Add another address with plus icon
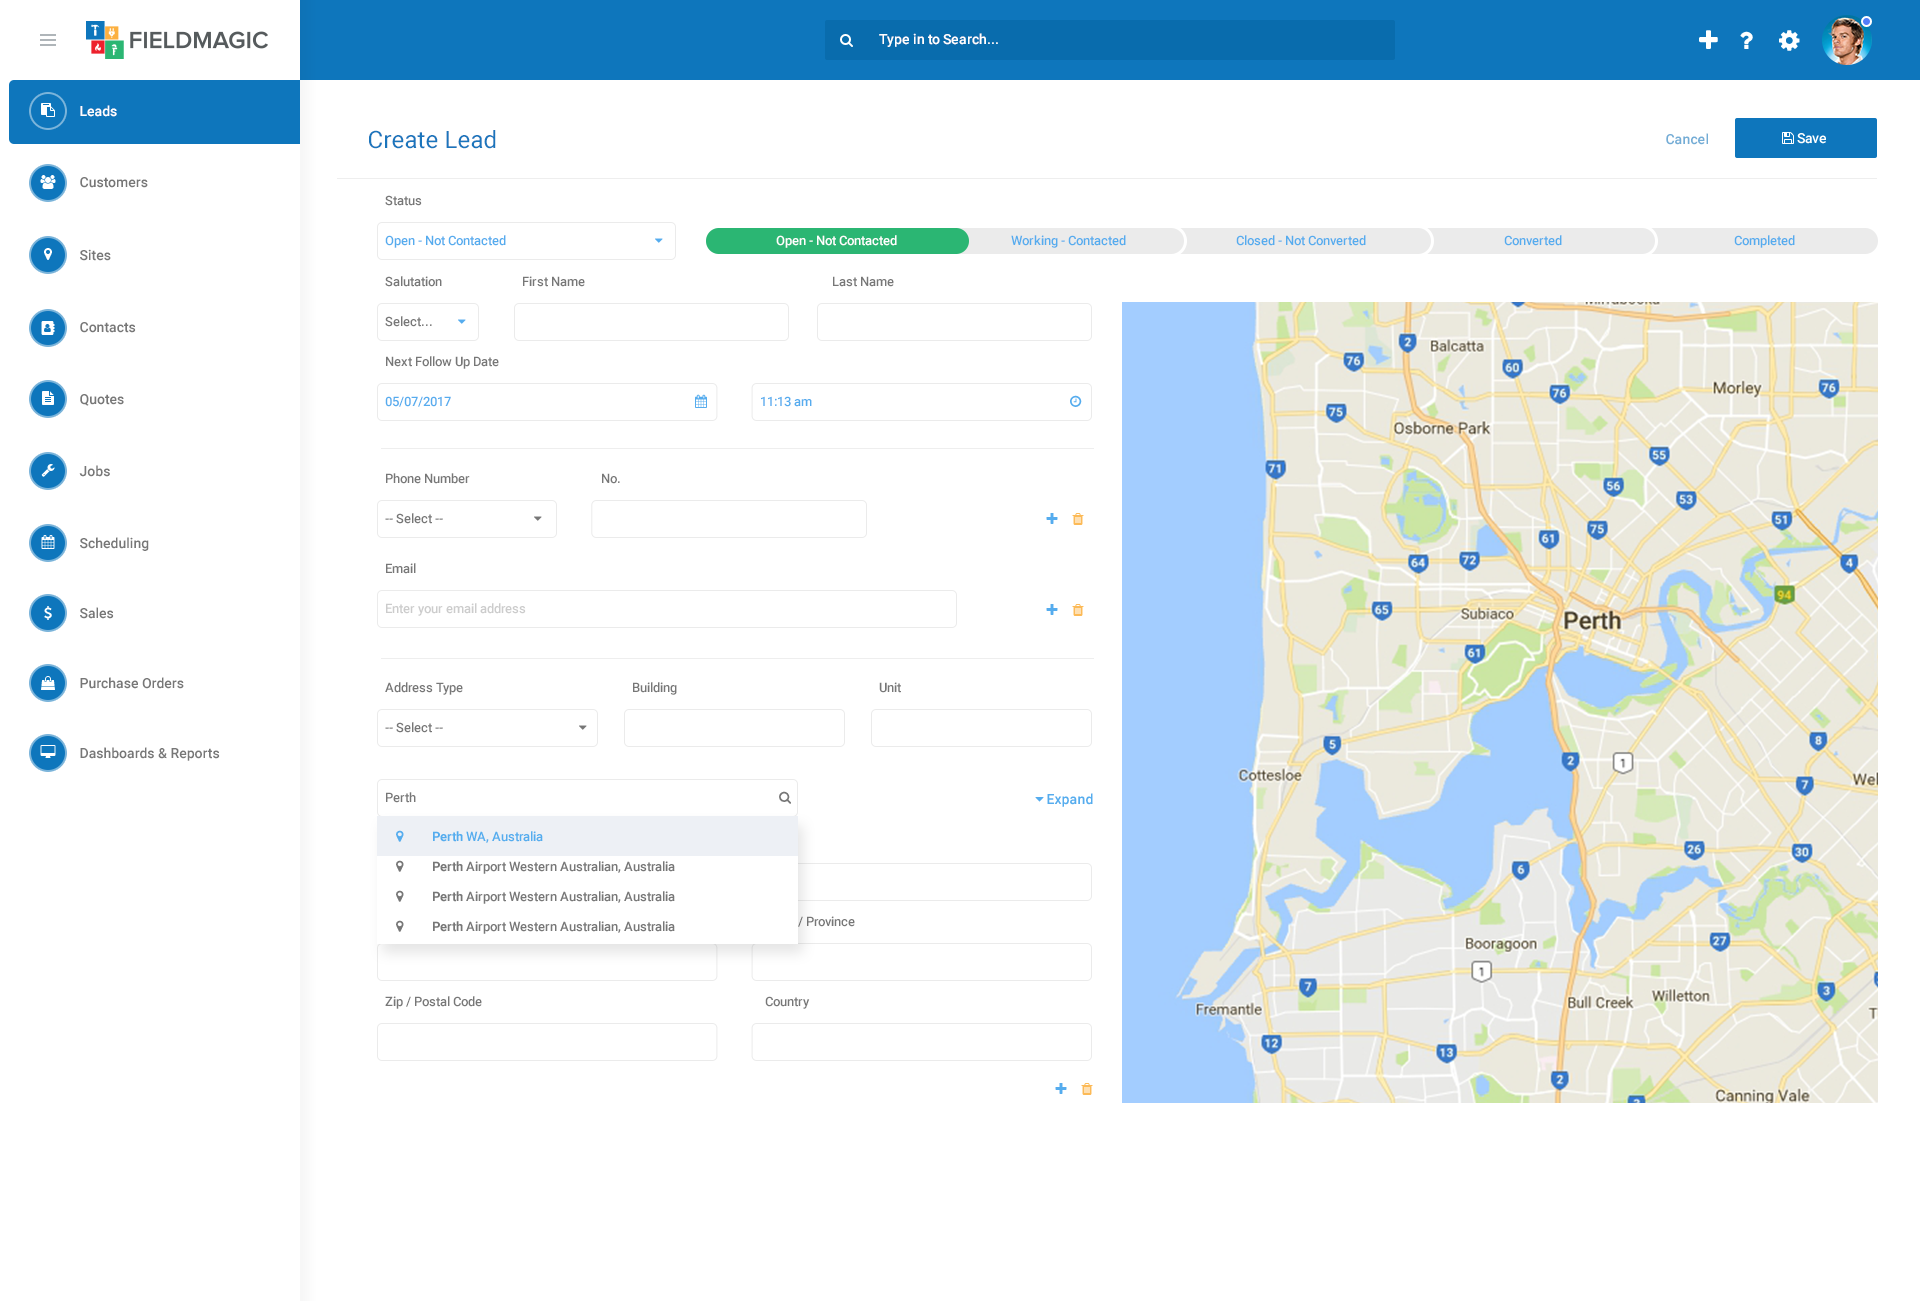1920x1301 pixels. [1061, 1089]
